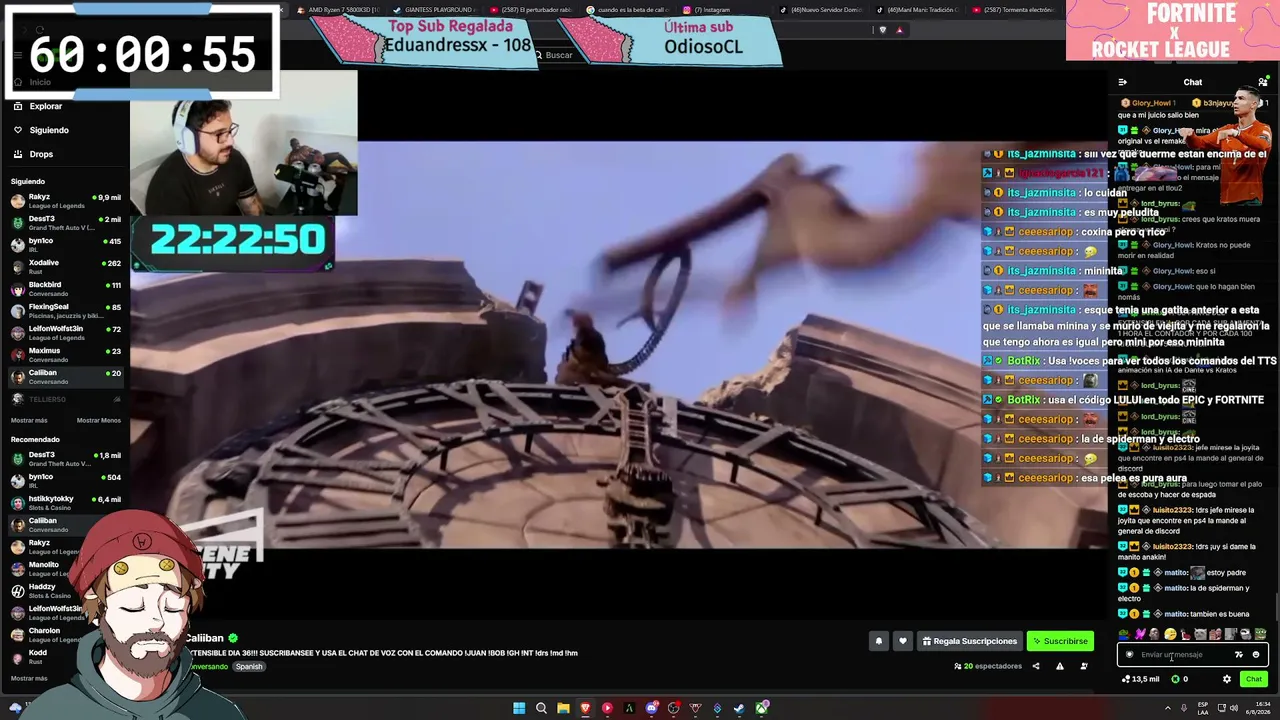This screenshot has height=720, width=1280.
Task: Toggle follow heart button under video
Action: [x=903, y=641]
